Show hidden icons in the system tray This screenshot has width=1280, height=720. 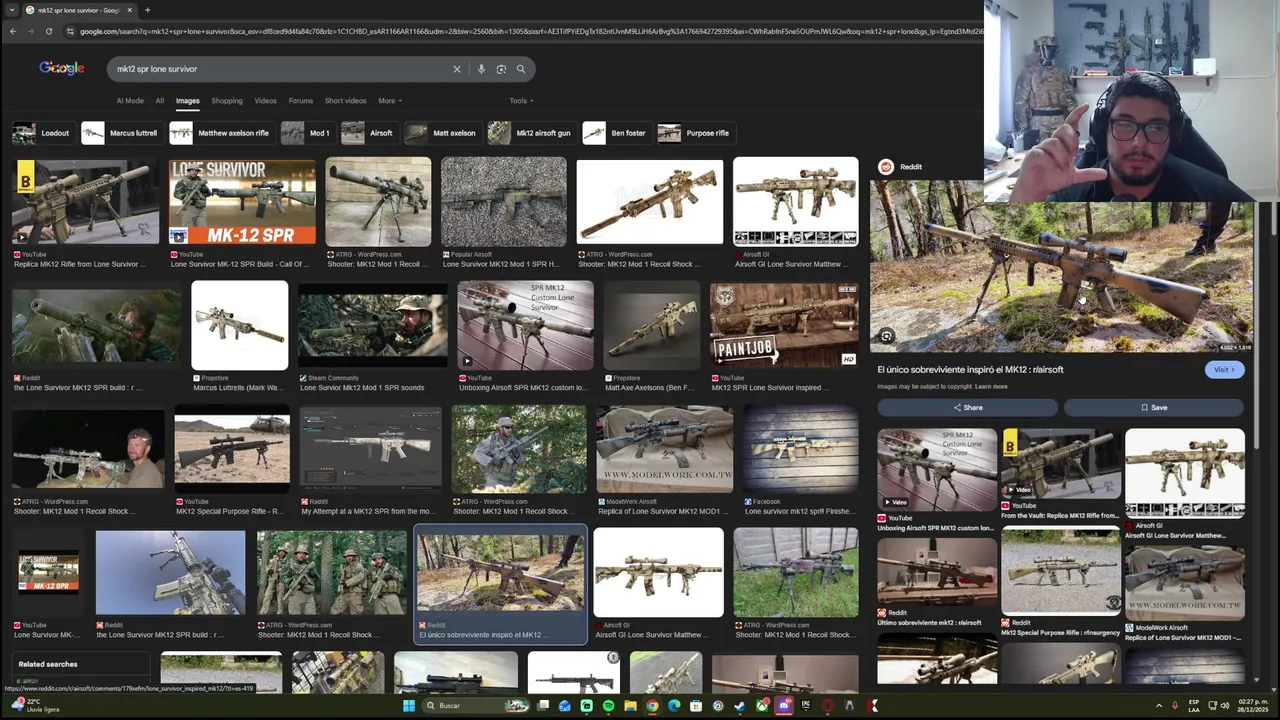[1159, 706]
